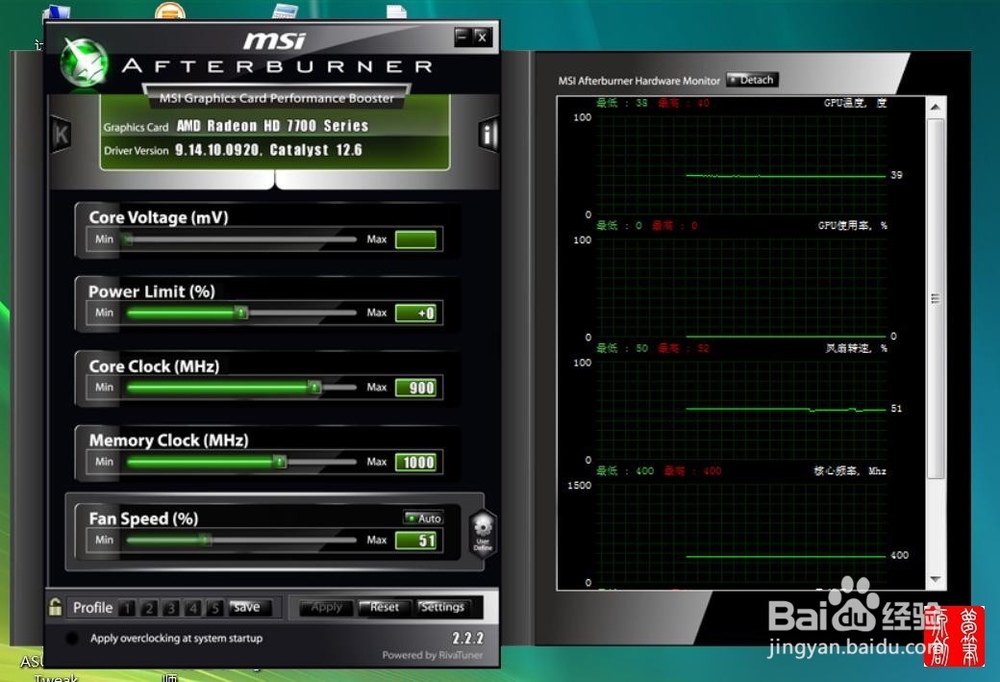This screenshot has height=682, width=1000.
Task: Click the fan User Define gear icon
Action: [x=483, y=534]
